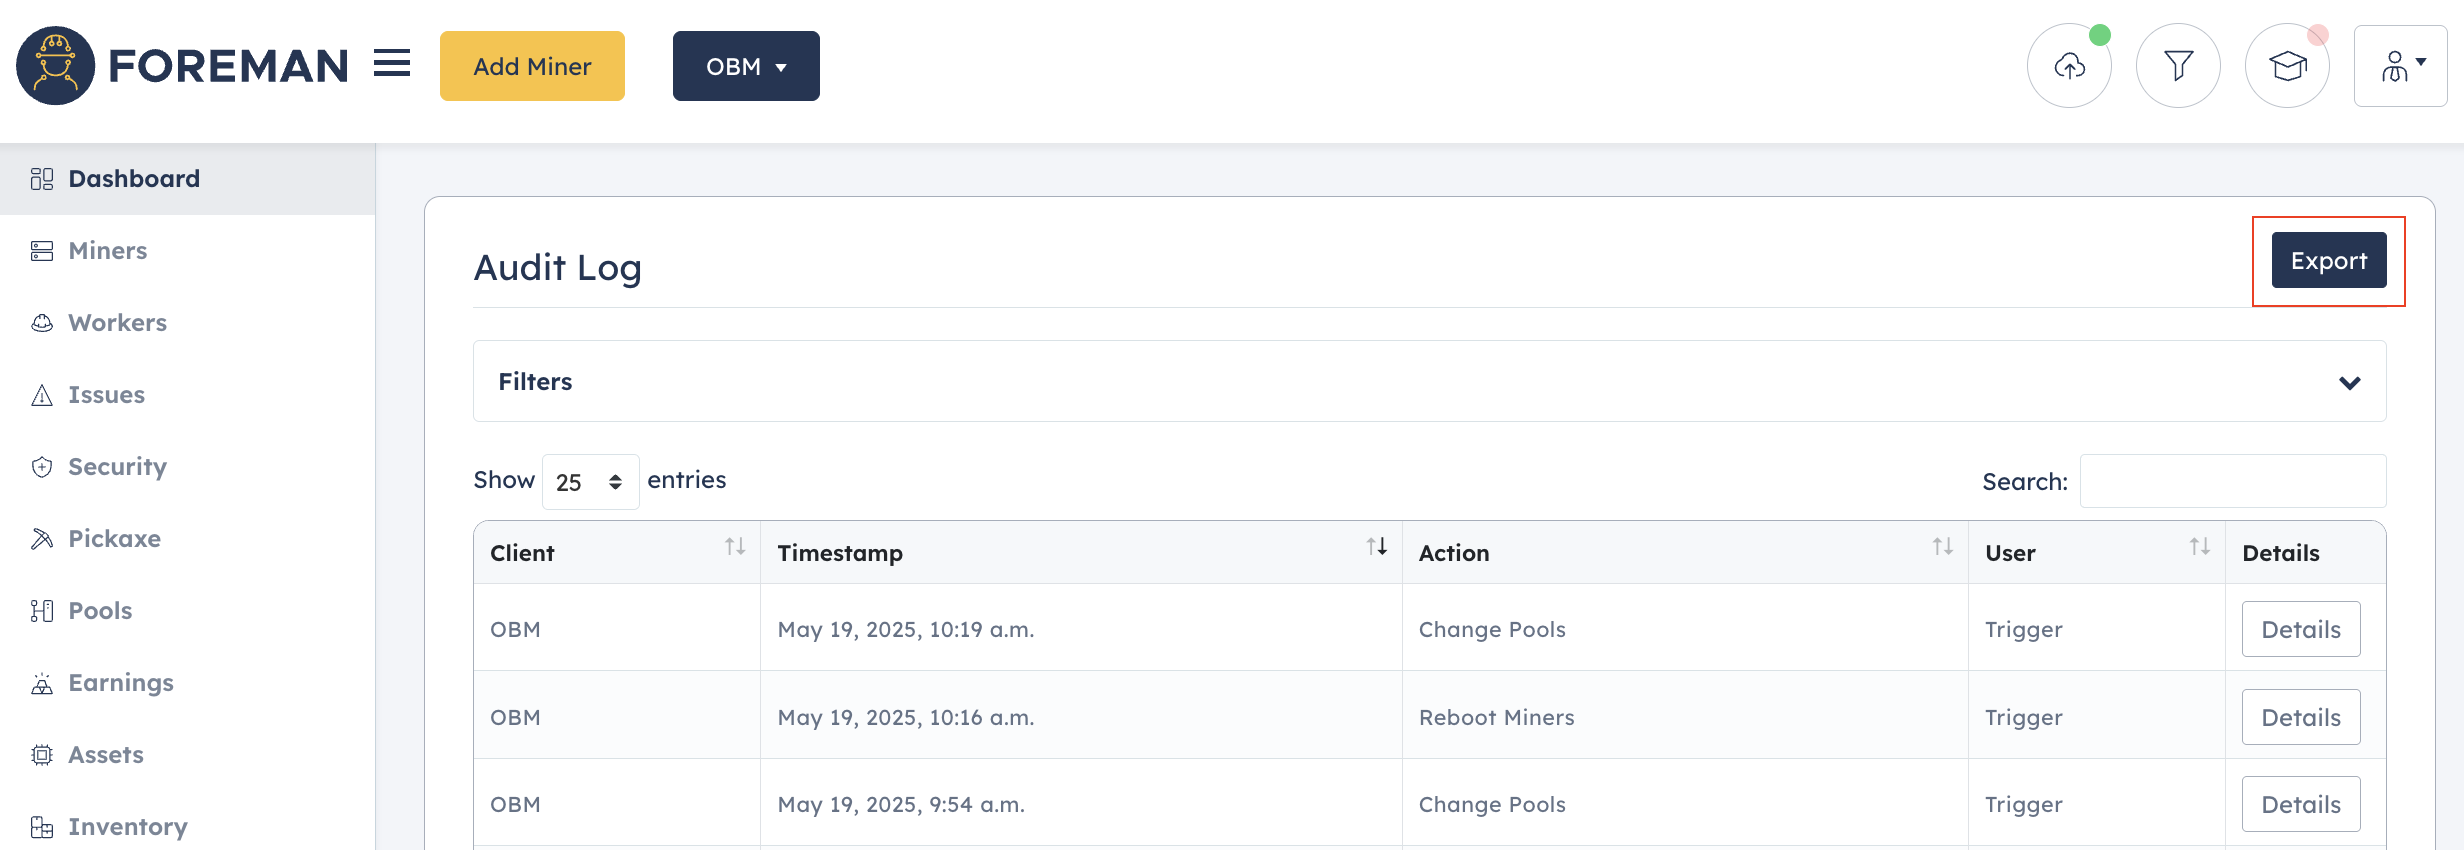Image resolution: width=2464 pixels, height=850 pixels.
Task: Go to Dashboard menu item
Action: tap(188, 179)
